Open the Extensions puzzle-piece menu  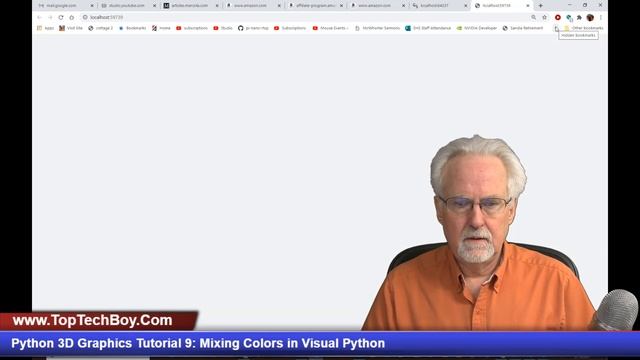579,18
